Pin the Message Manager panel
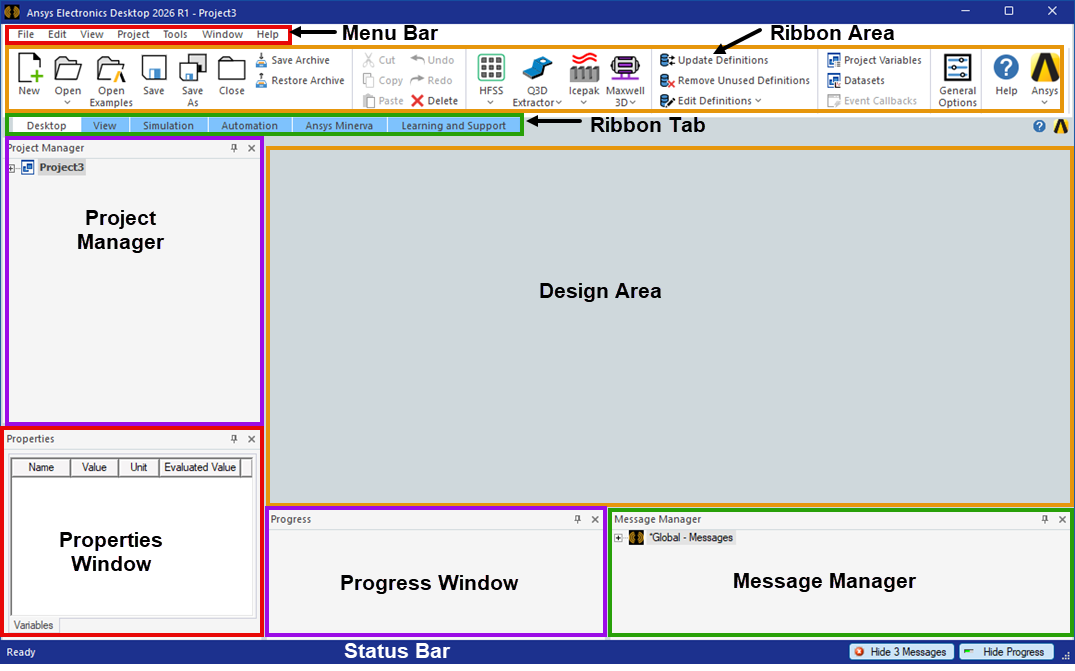Viewport: 1075px width, 671px height. point(1045,520)
